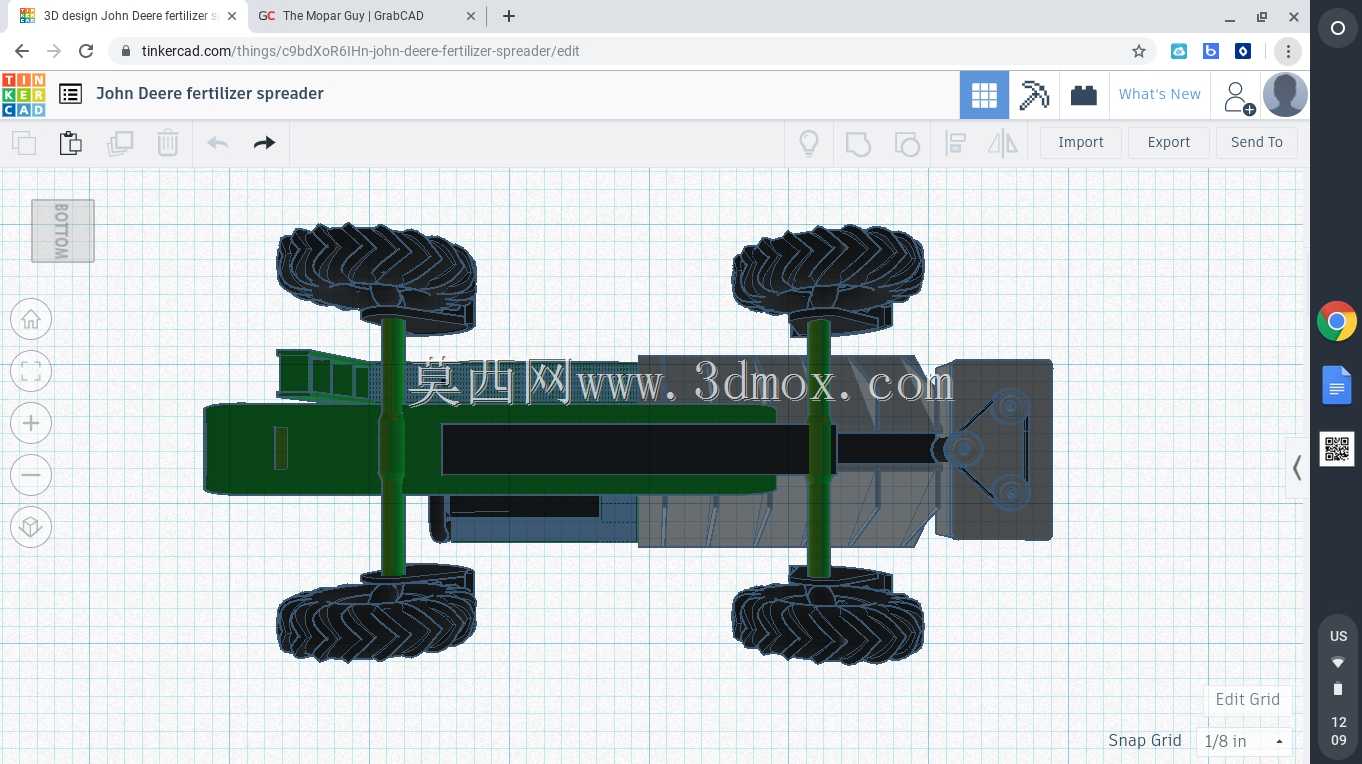Click the design title John Deere fertilizer spreader
Viewport: 1362px width, 764px height.
click(x=210, y=93)
